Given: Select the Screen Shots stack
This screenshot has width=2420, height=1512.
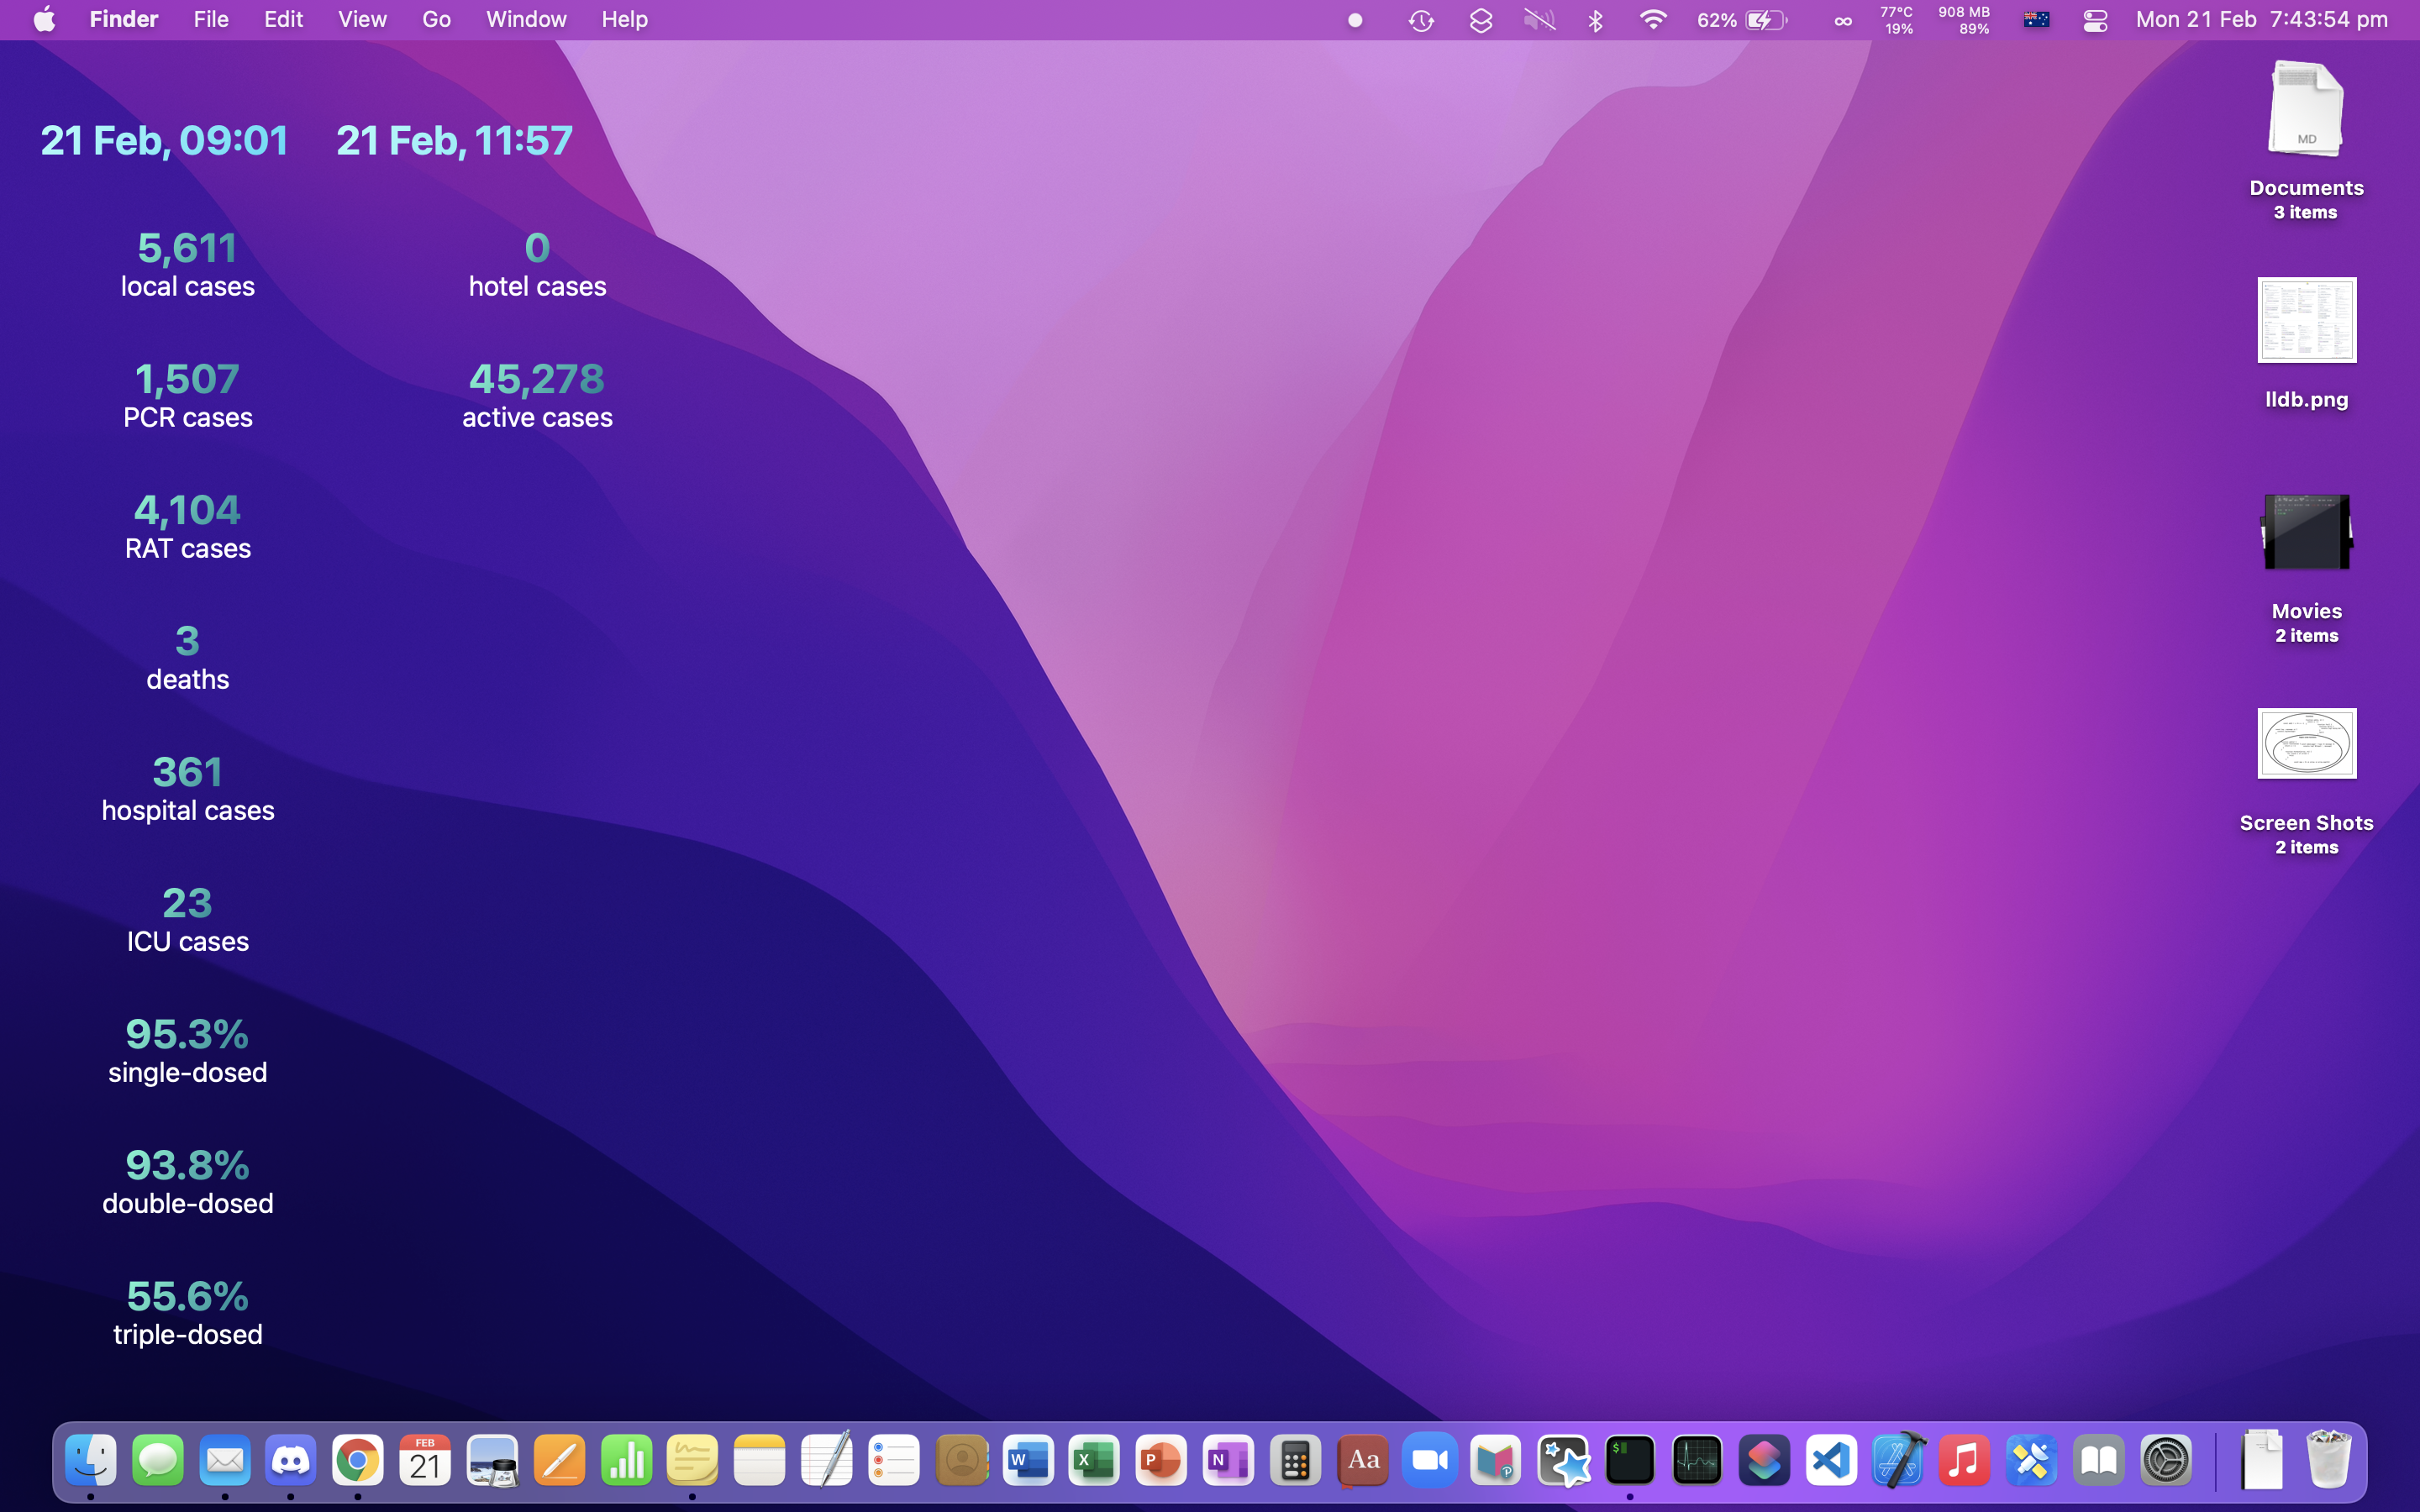Looking at the screenshot, I should [2306, 744].
